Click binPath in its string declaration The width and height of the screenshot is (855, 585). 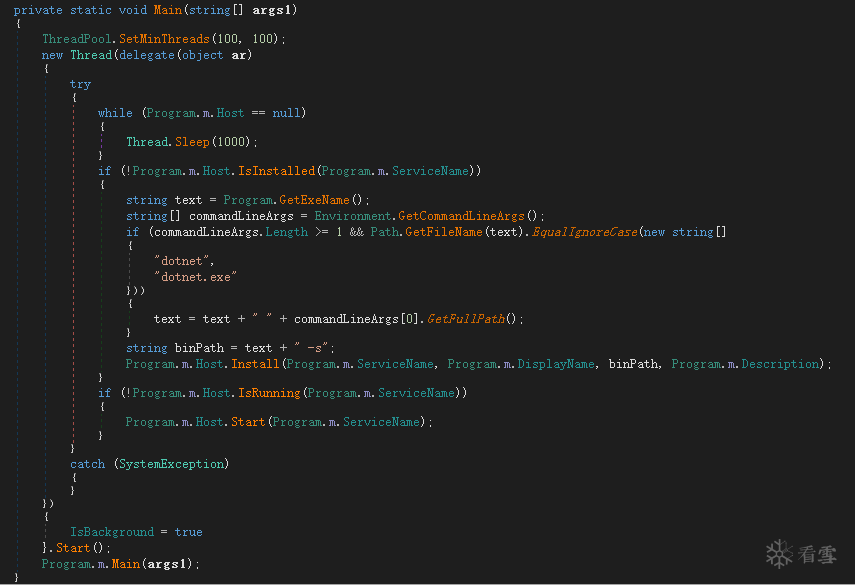(199, 348)
